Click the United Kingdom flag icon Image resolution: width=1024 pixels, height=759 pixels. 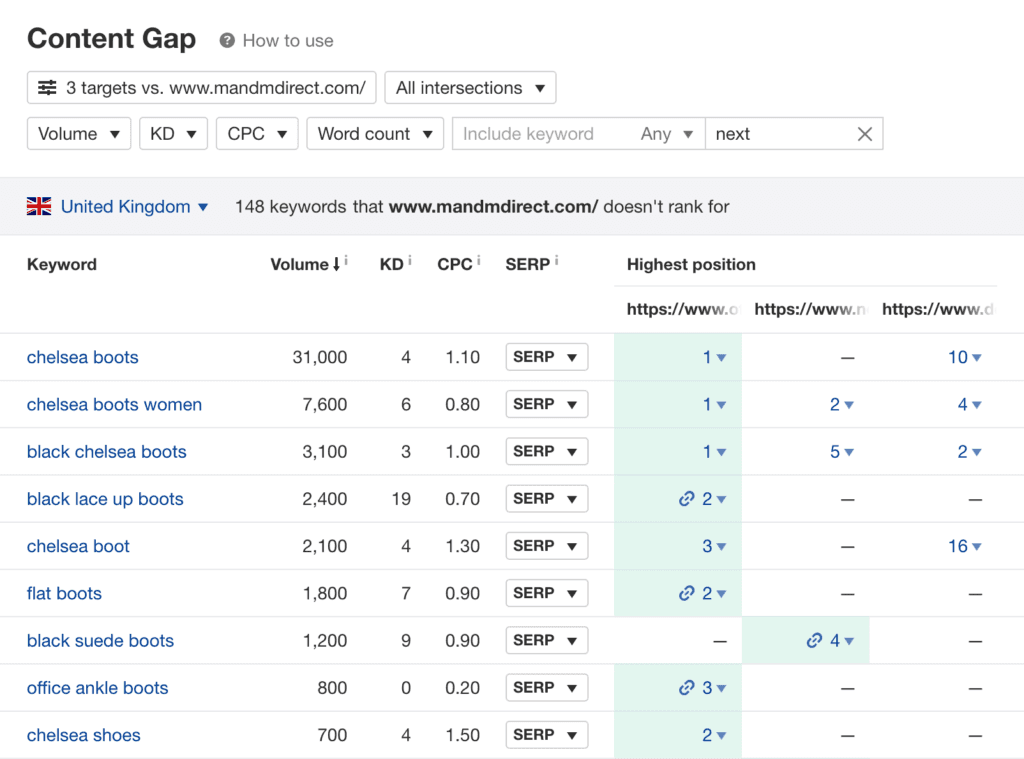click(39, 206)
